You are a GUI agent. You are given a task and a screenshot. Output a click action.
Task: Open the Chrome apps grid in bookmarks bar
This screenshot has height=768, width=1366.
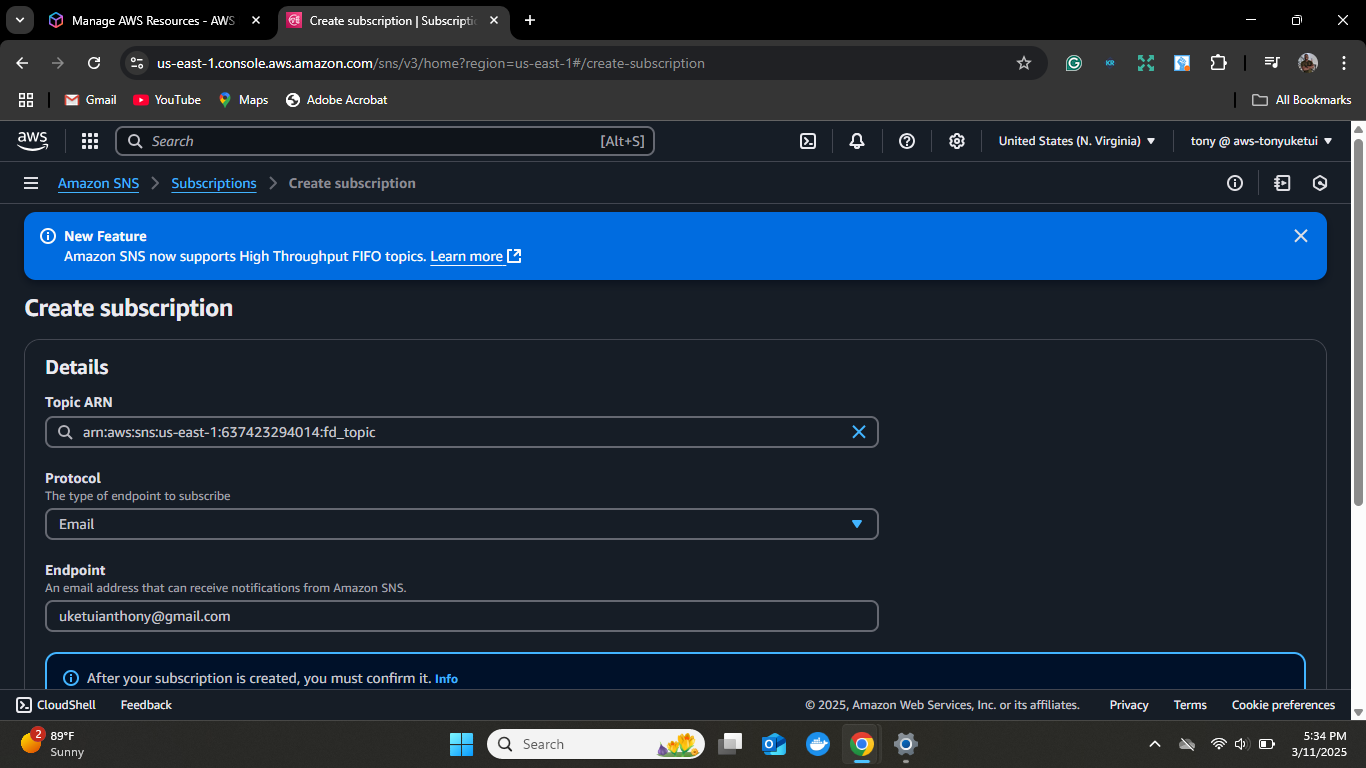pyautogui.click(x=26, y=100)
